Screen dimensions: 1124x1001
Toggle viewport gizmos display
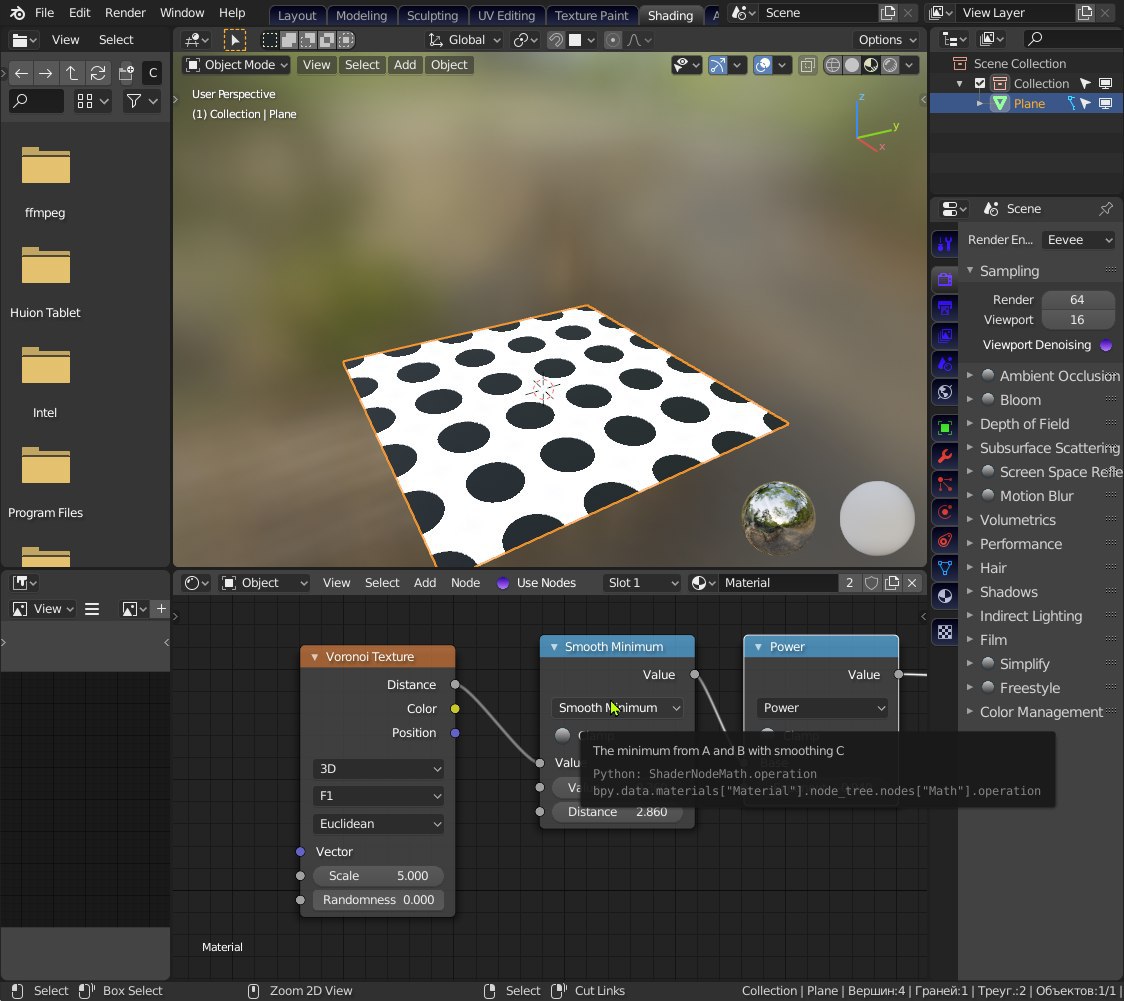tap(718, 65)
